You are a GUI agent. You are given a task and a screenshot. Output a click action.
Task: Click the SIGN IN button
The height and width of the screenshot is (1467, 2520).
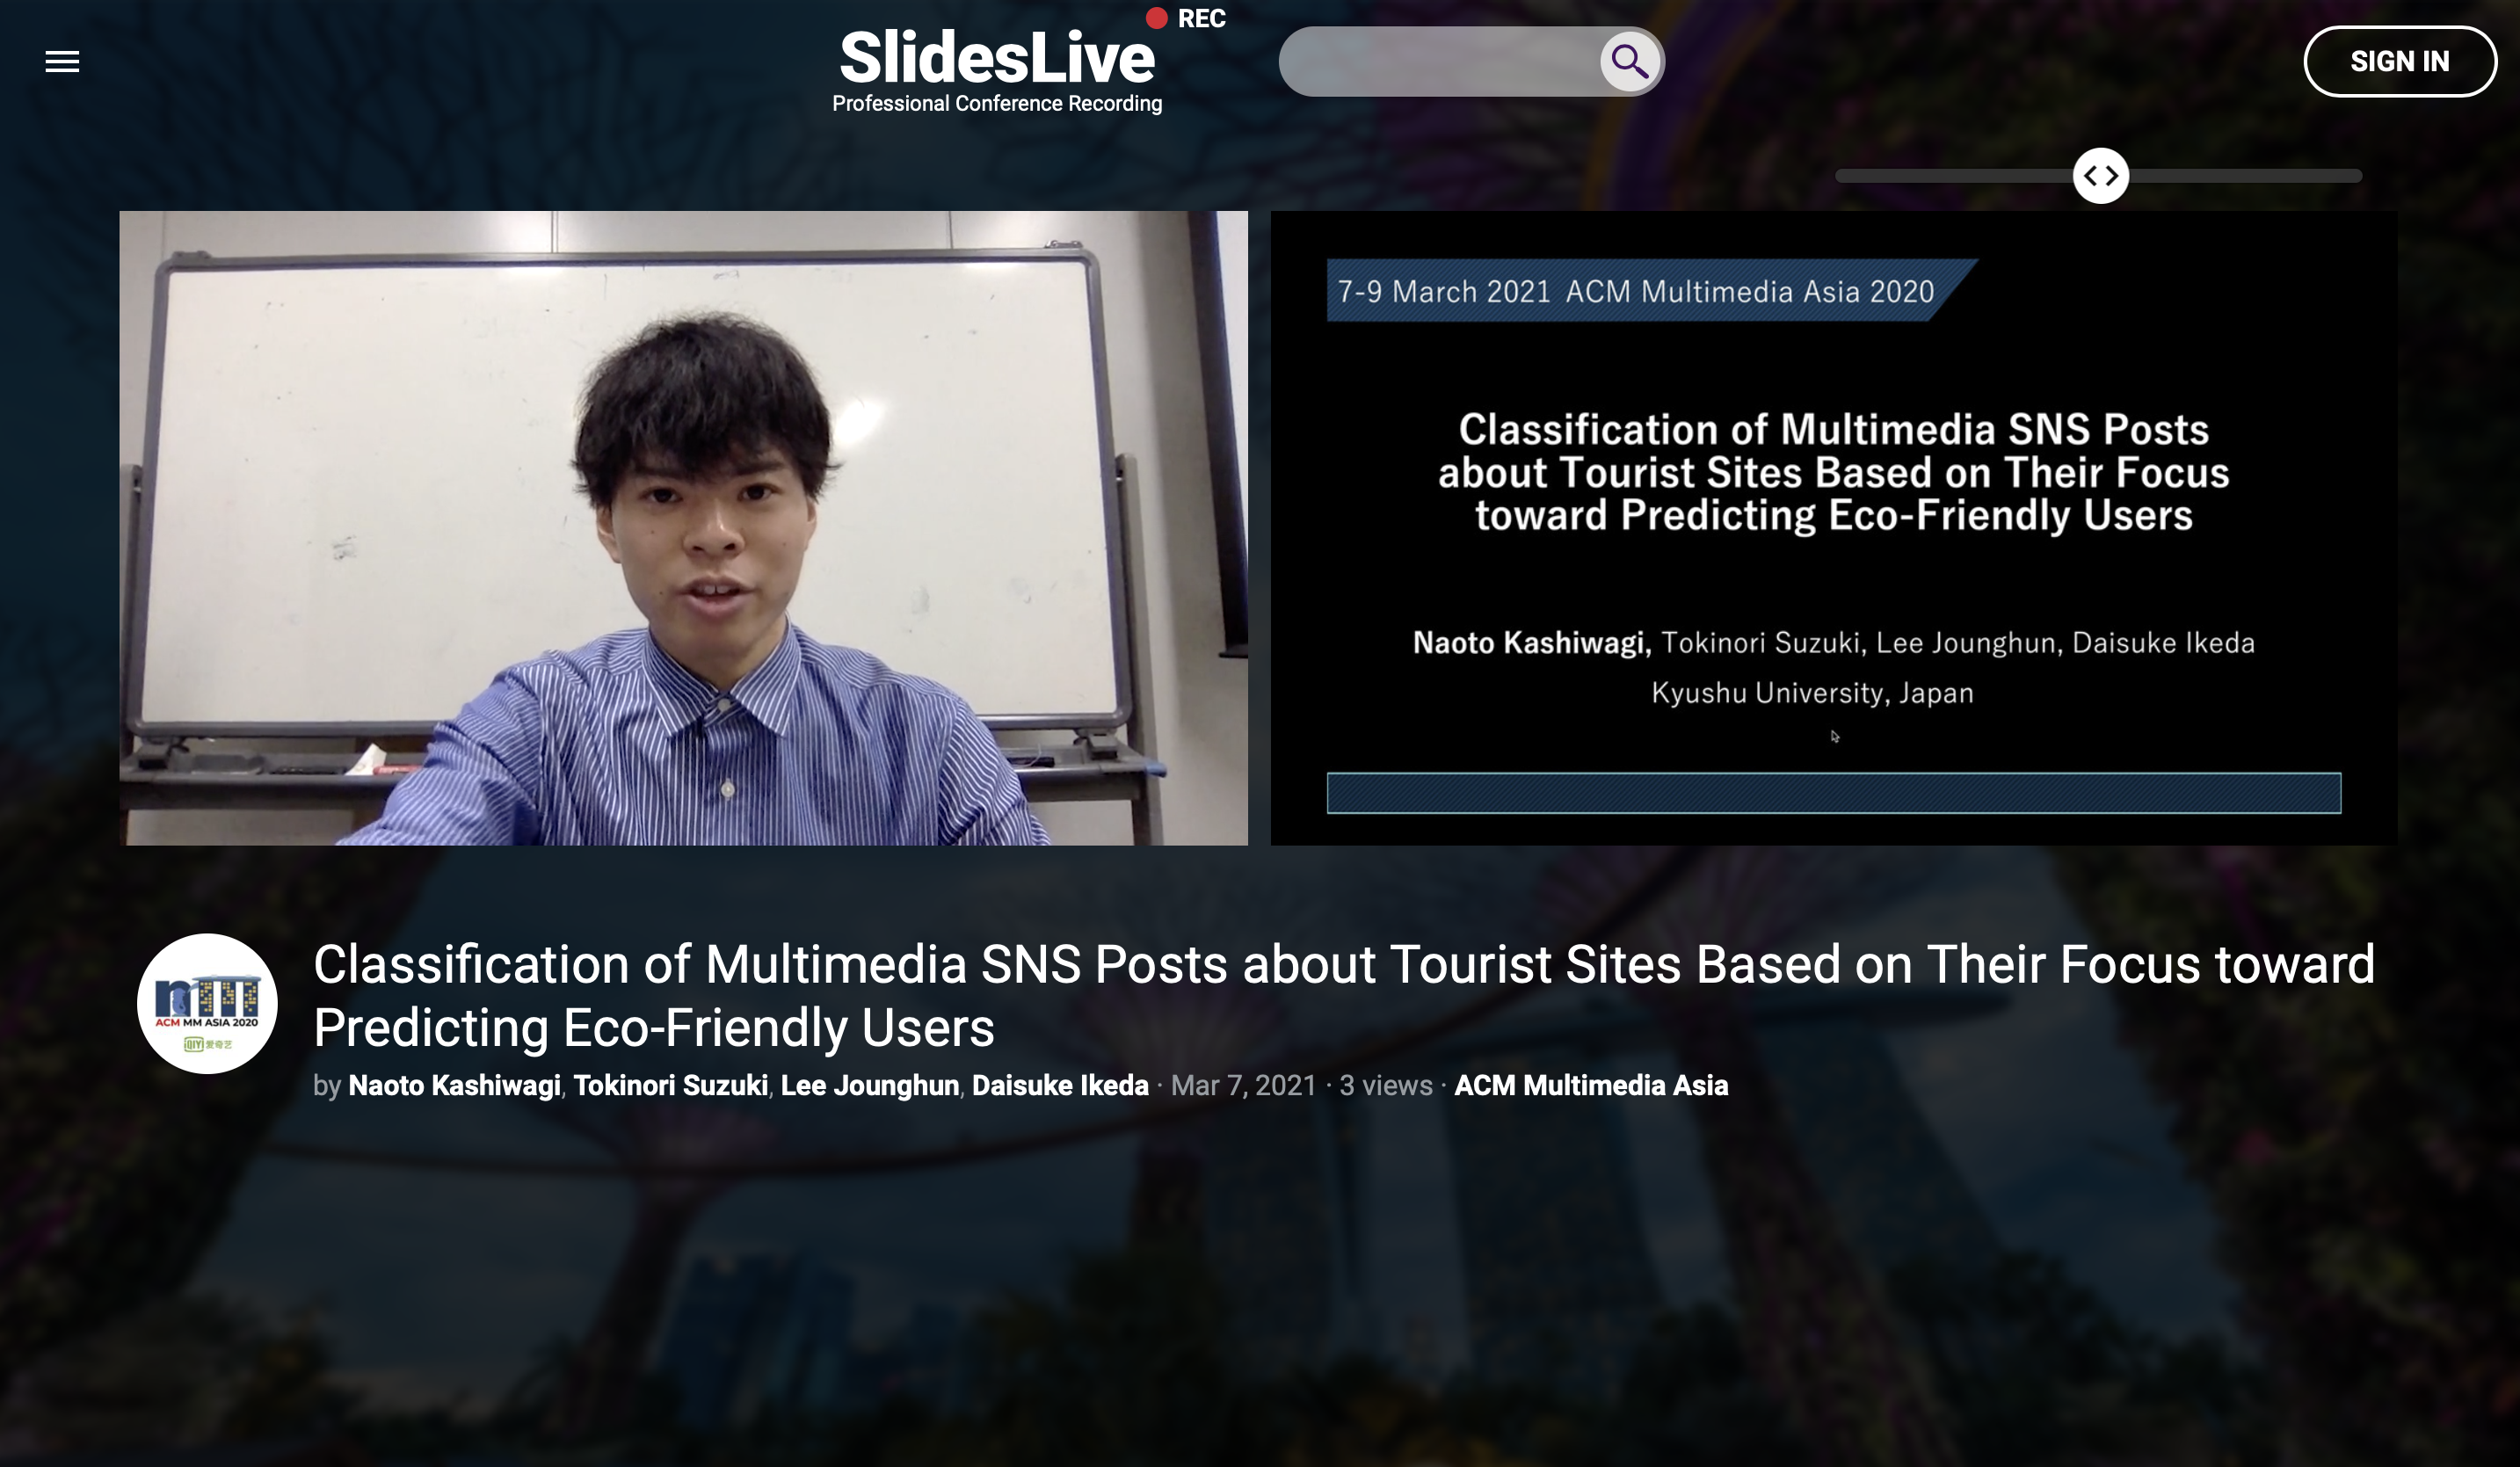2398,62
